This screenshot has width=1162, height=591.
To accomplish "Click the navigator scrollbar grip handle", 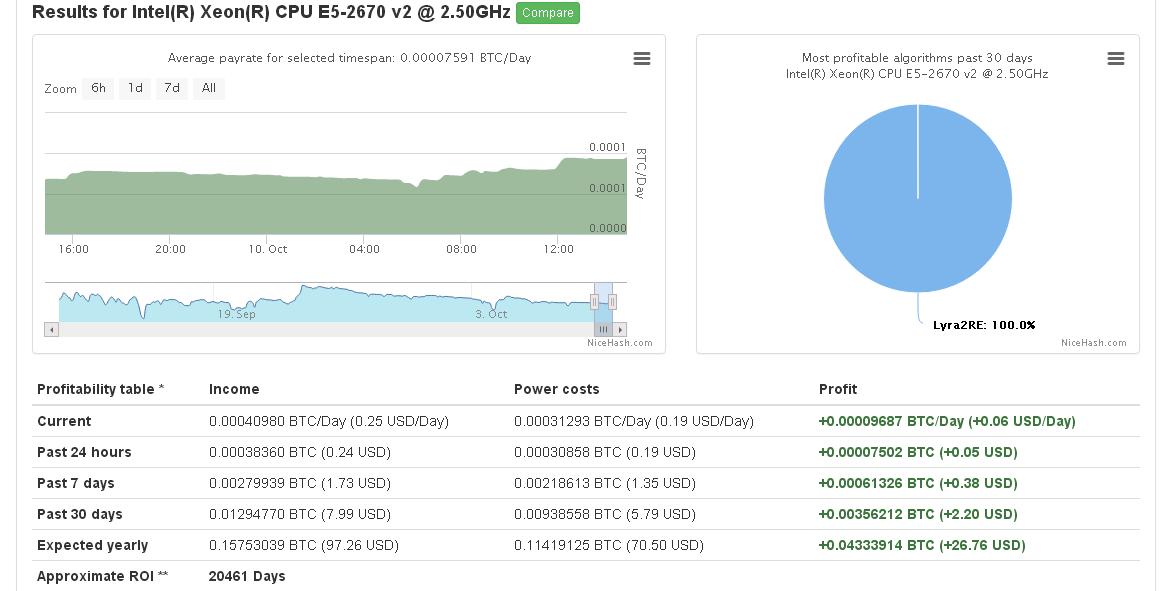I will point(603,328).
